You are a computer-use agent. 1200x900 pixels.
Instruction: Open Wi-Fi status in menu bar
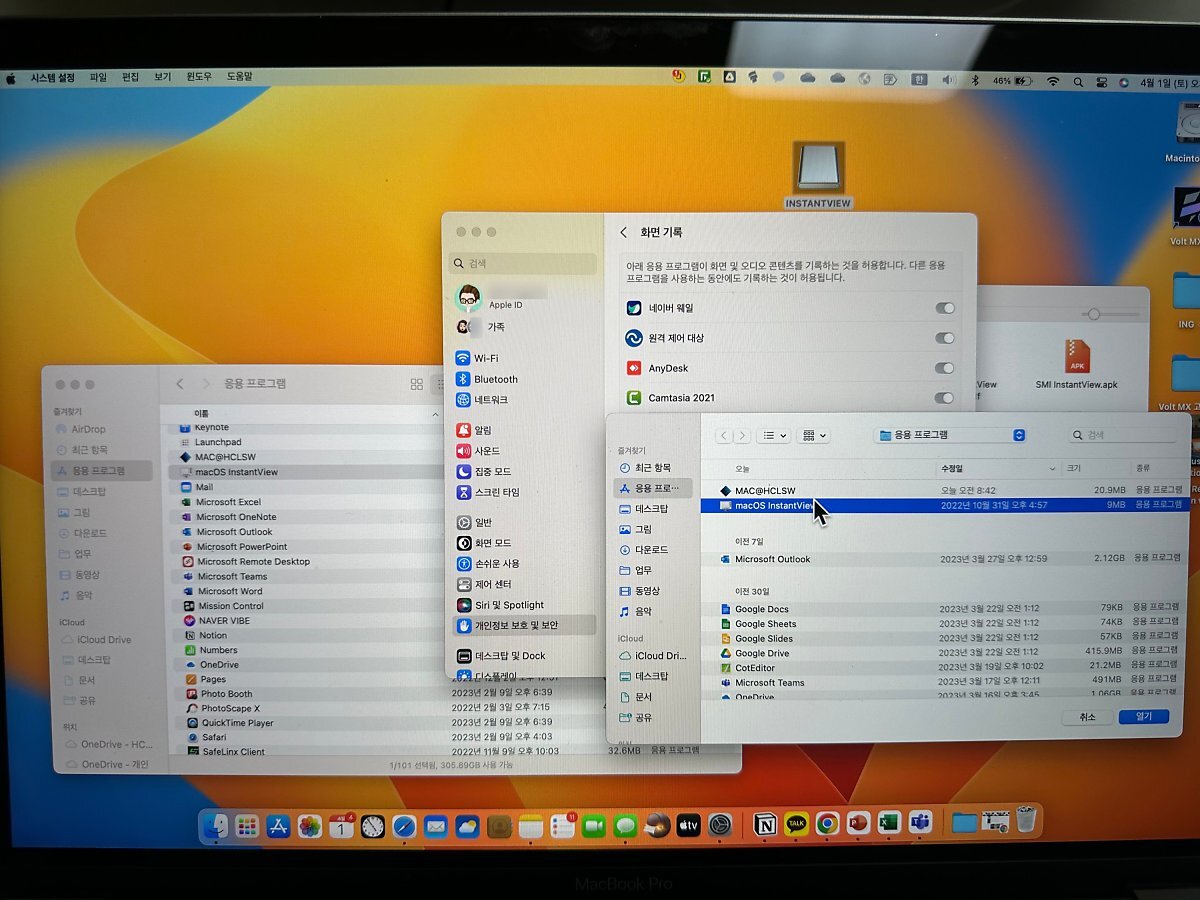click(x=1052, y=81)
